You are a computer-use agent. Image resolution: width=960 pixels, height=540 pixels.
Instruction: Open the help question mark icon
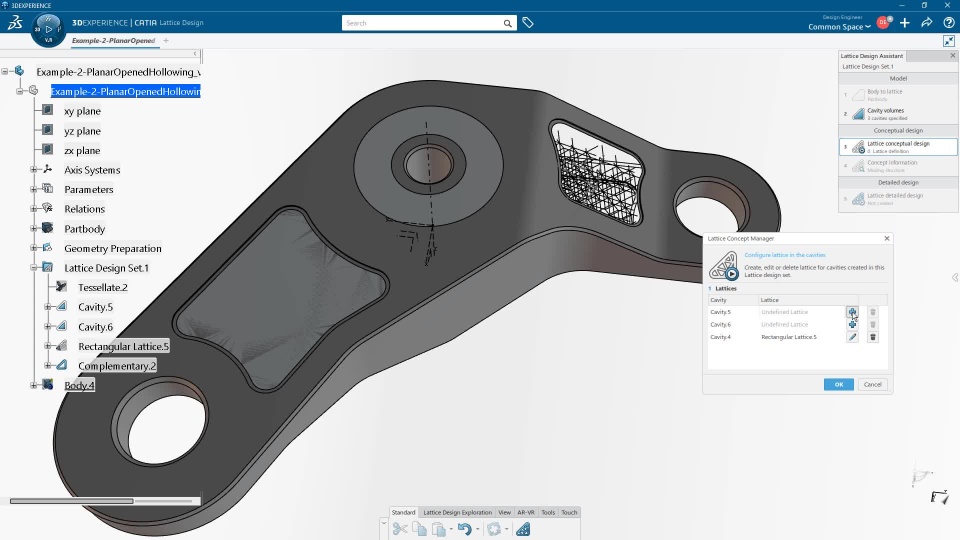tap(948, 23)
